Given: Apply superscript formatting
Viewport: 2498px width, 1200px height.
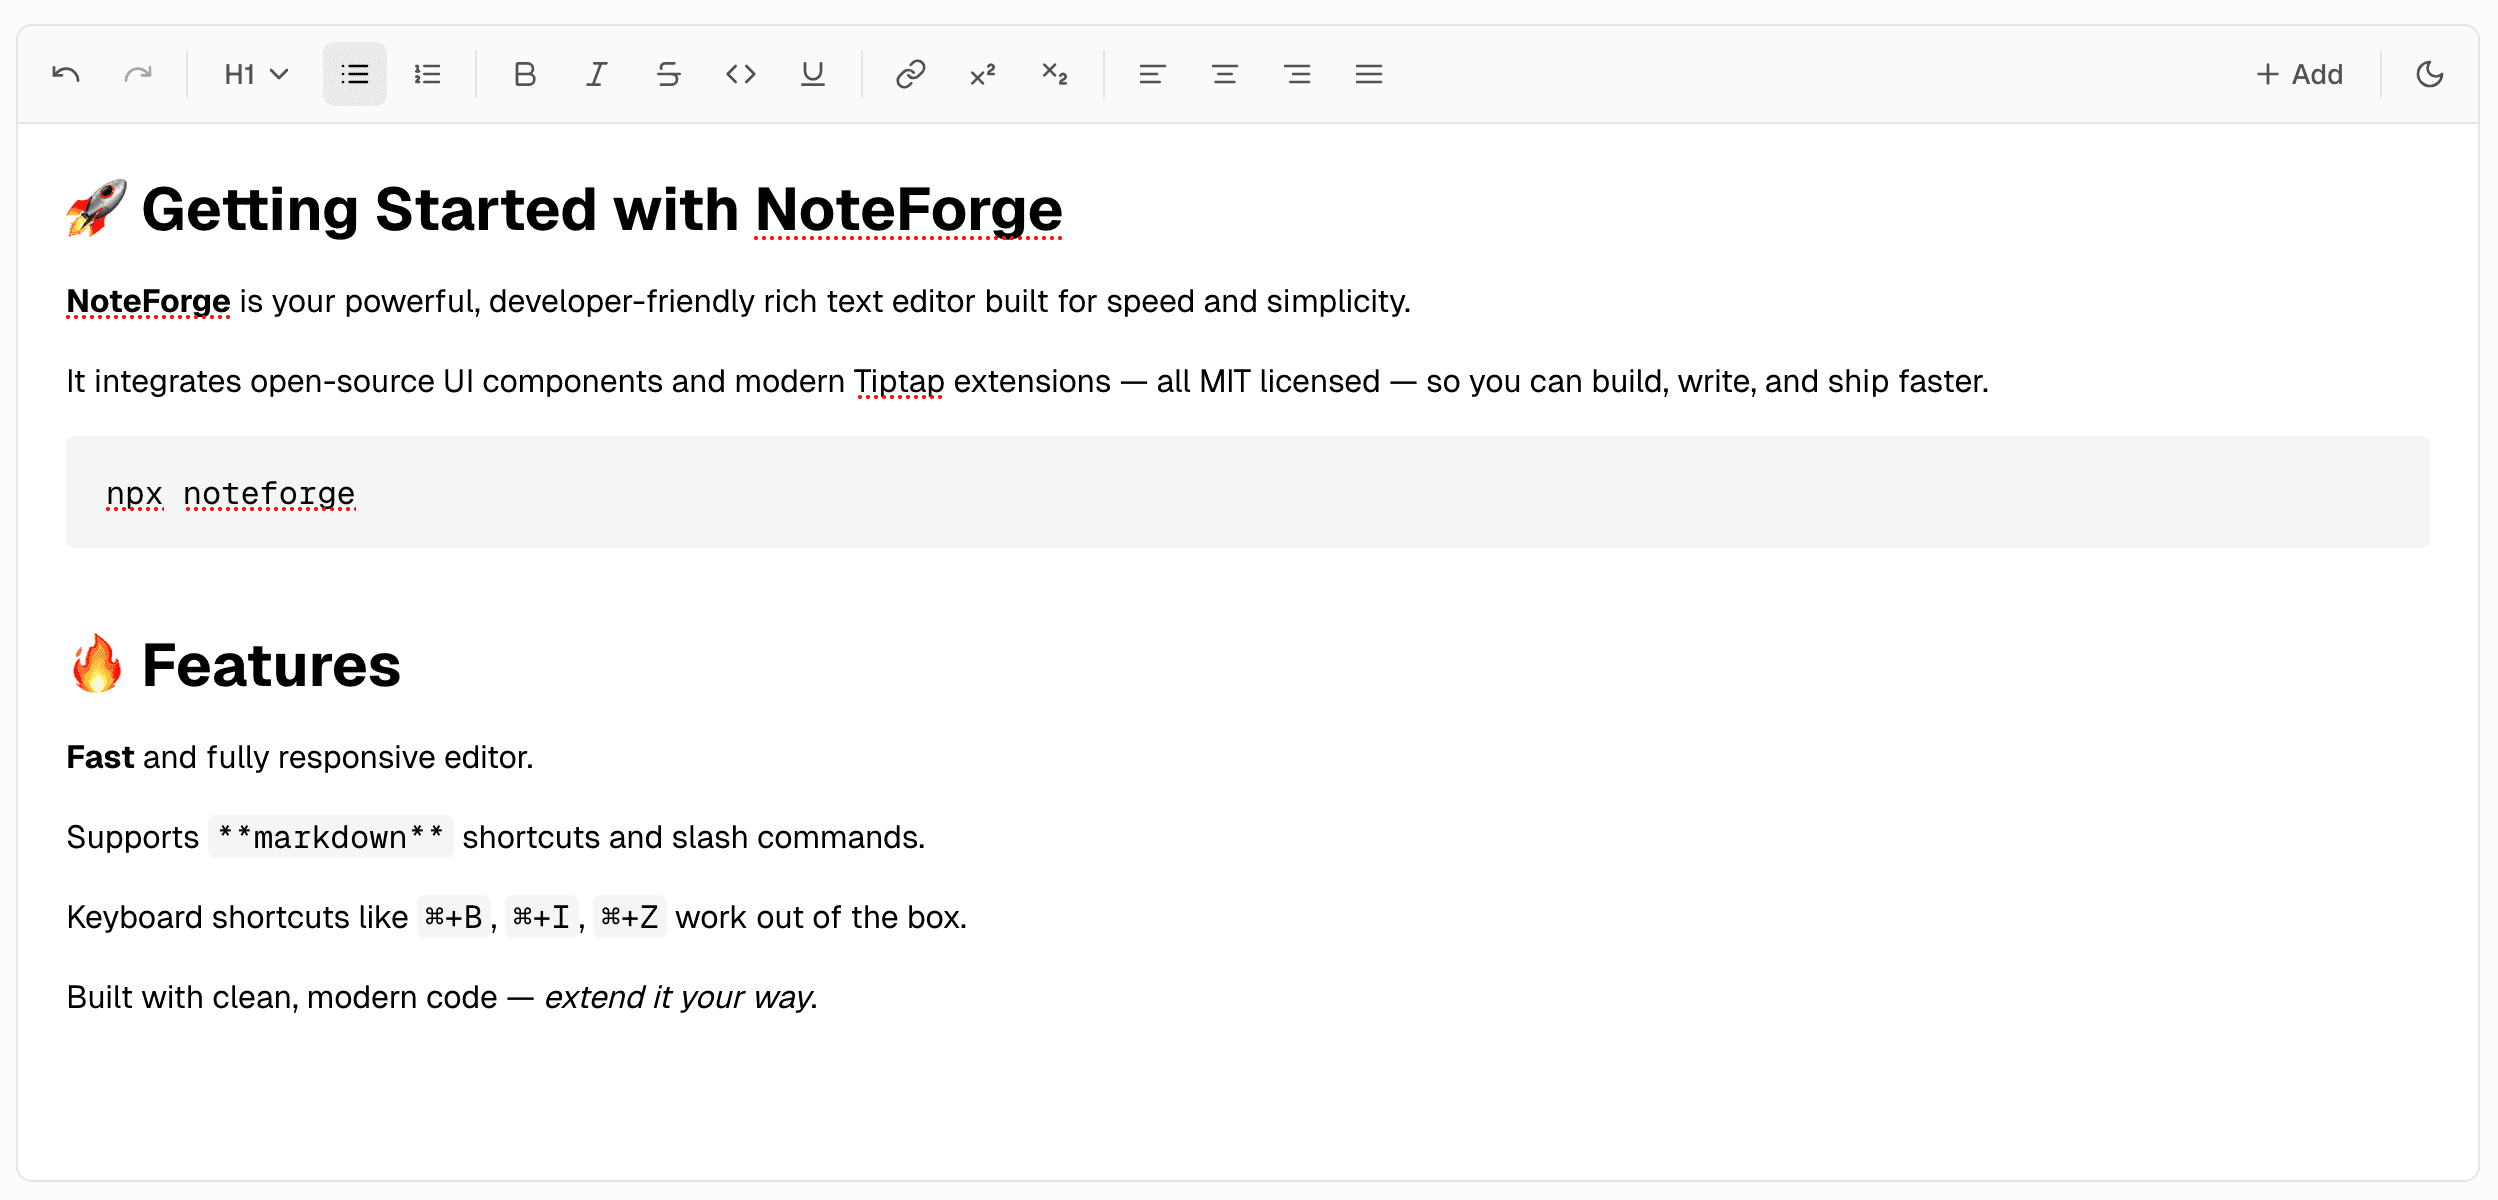Looking at the screenshot, I should [x=983, y=74].
